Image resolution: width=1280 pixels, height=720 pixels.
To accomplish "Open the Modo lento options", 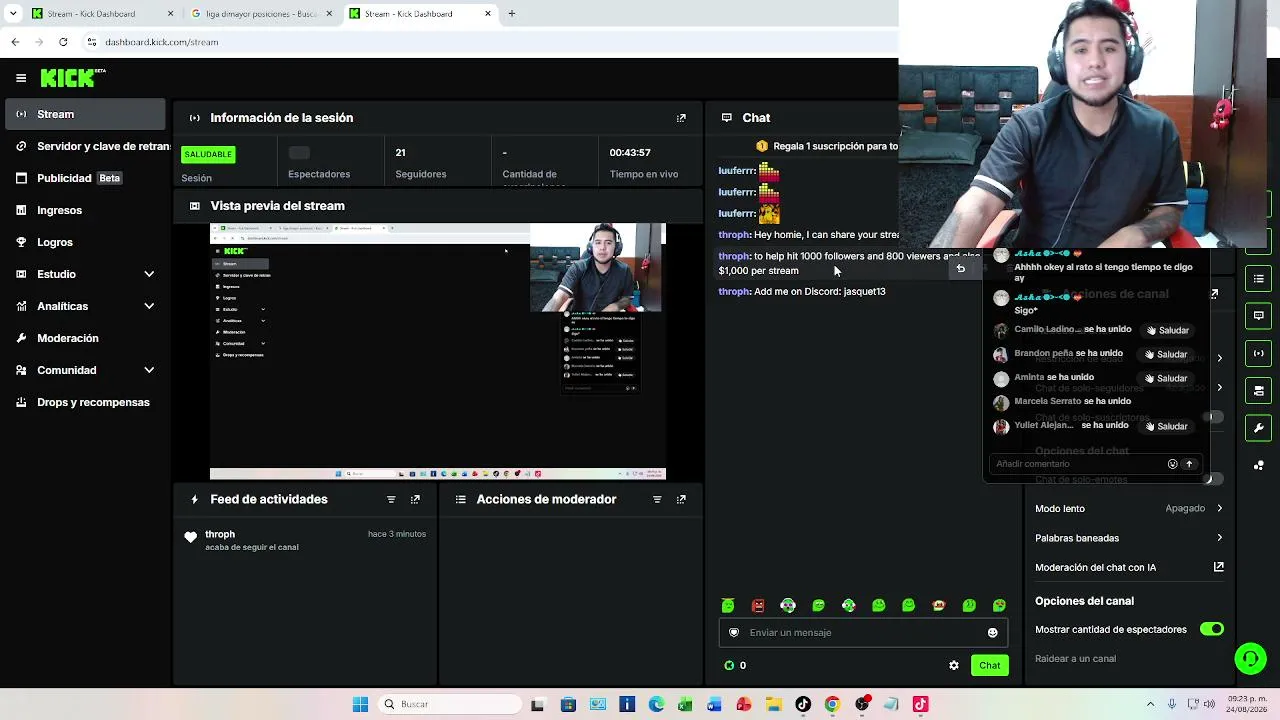I will pyautogui.click(x=1129, y=508).
